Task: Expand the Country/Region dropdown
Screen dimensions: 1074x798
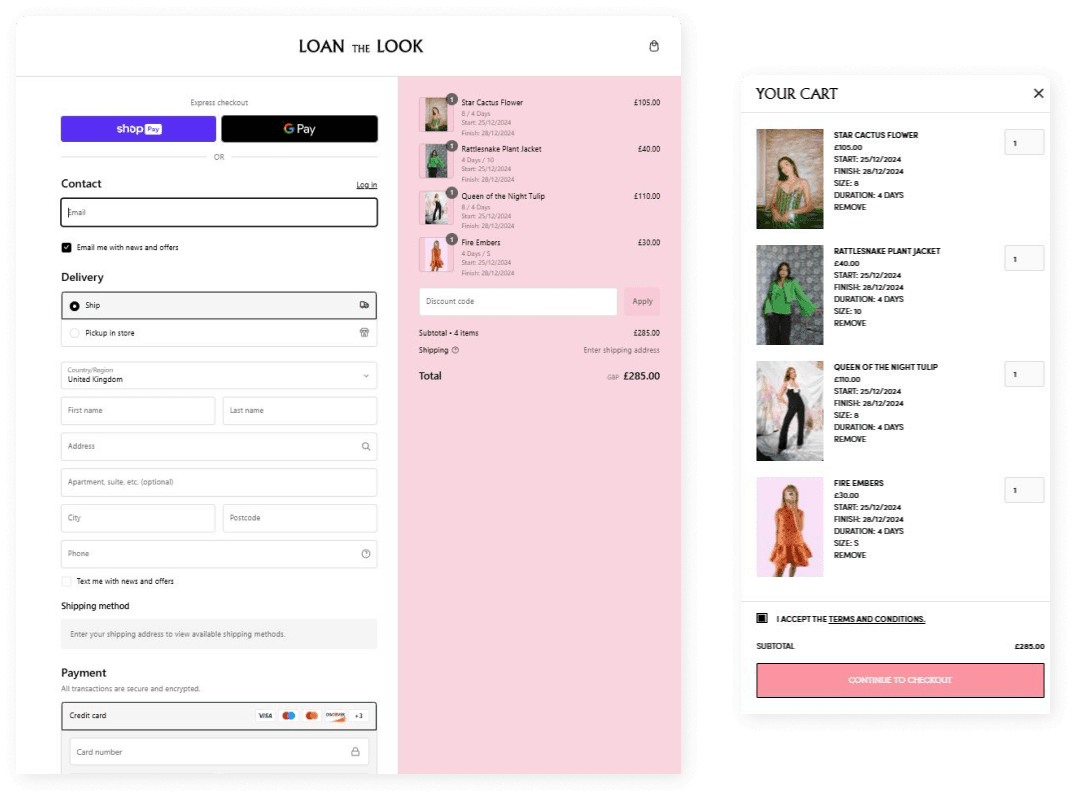Action: [x=219, y=376]
